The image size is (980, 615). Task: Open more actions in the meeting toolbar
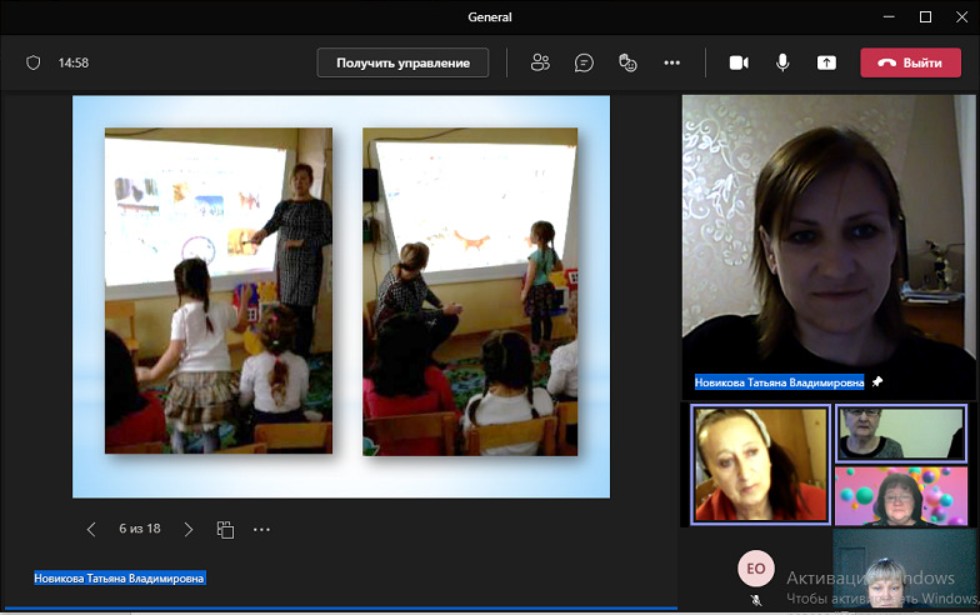coord(672,63)
